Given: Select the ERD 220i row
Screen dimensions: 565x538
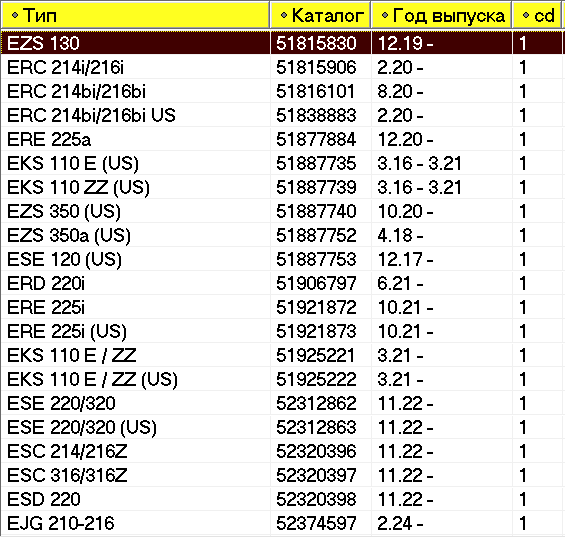Looking at the screenshot, I should [x=282, y=283].
